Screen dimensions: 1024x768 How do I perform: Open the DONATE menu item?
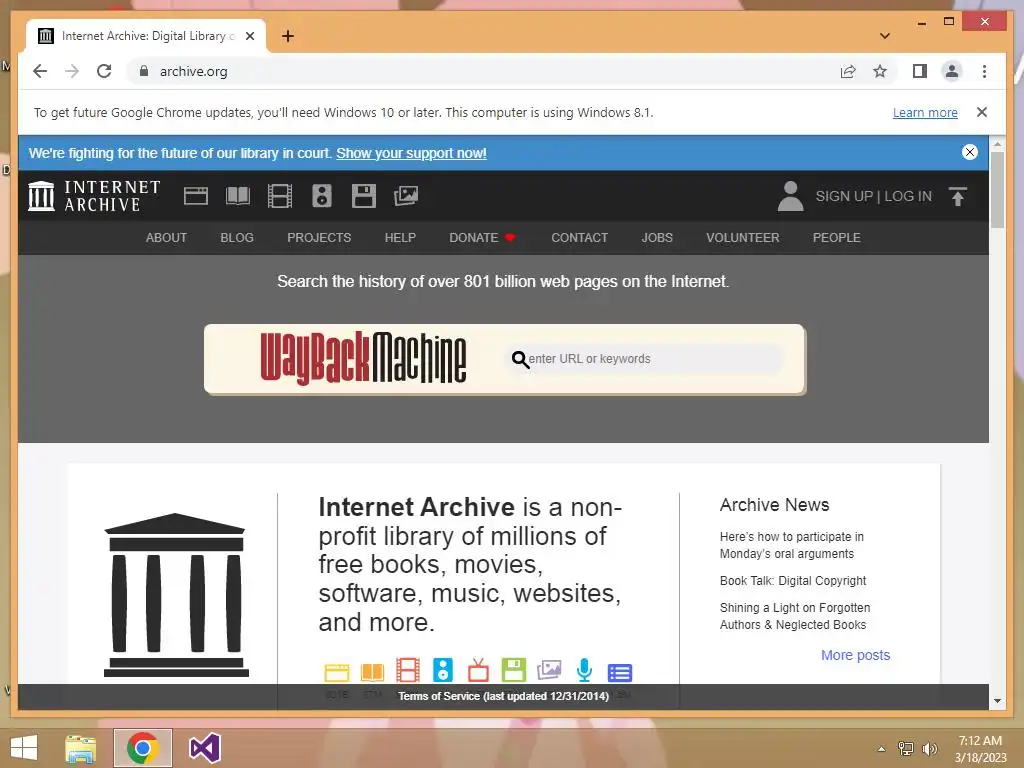(482, 238)
